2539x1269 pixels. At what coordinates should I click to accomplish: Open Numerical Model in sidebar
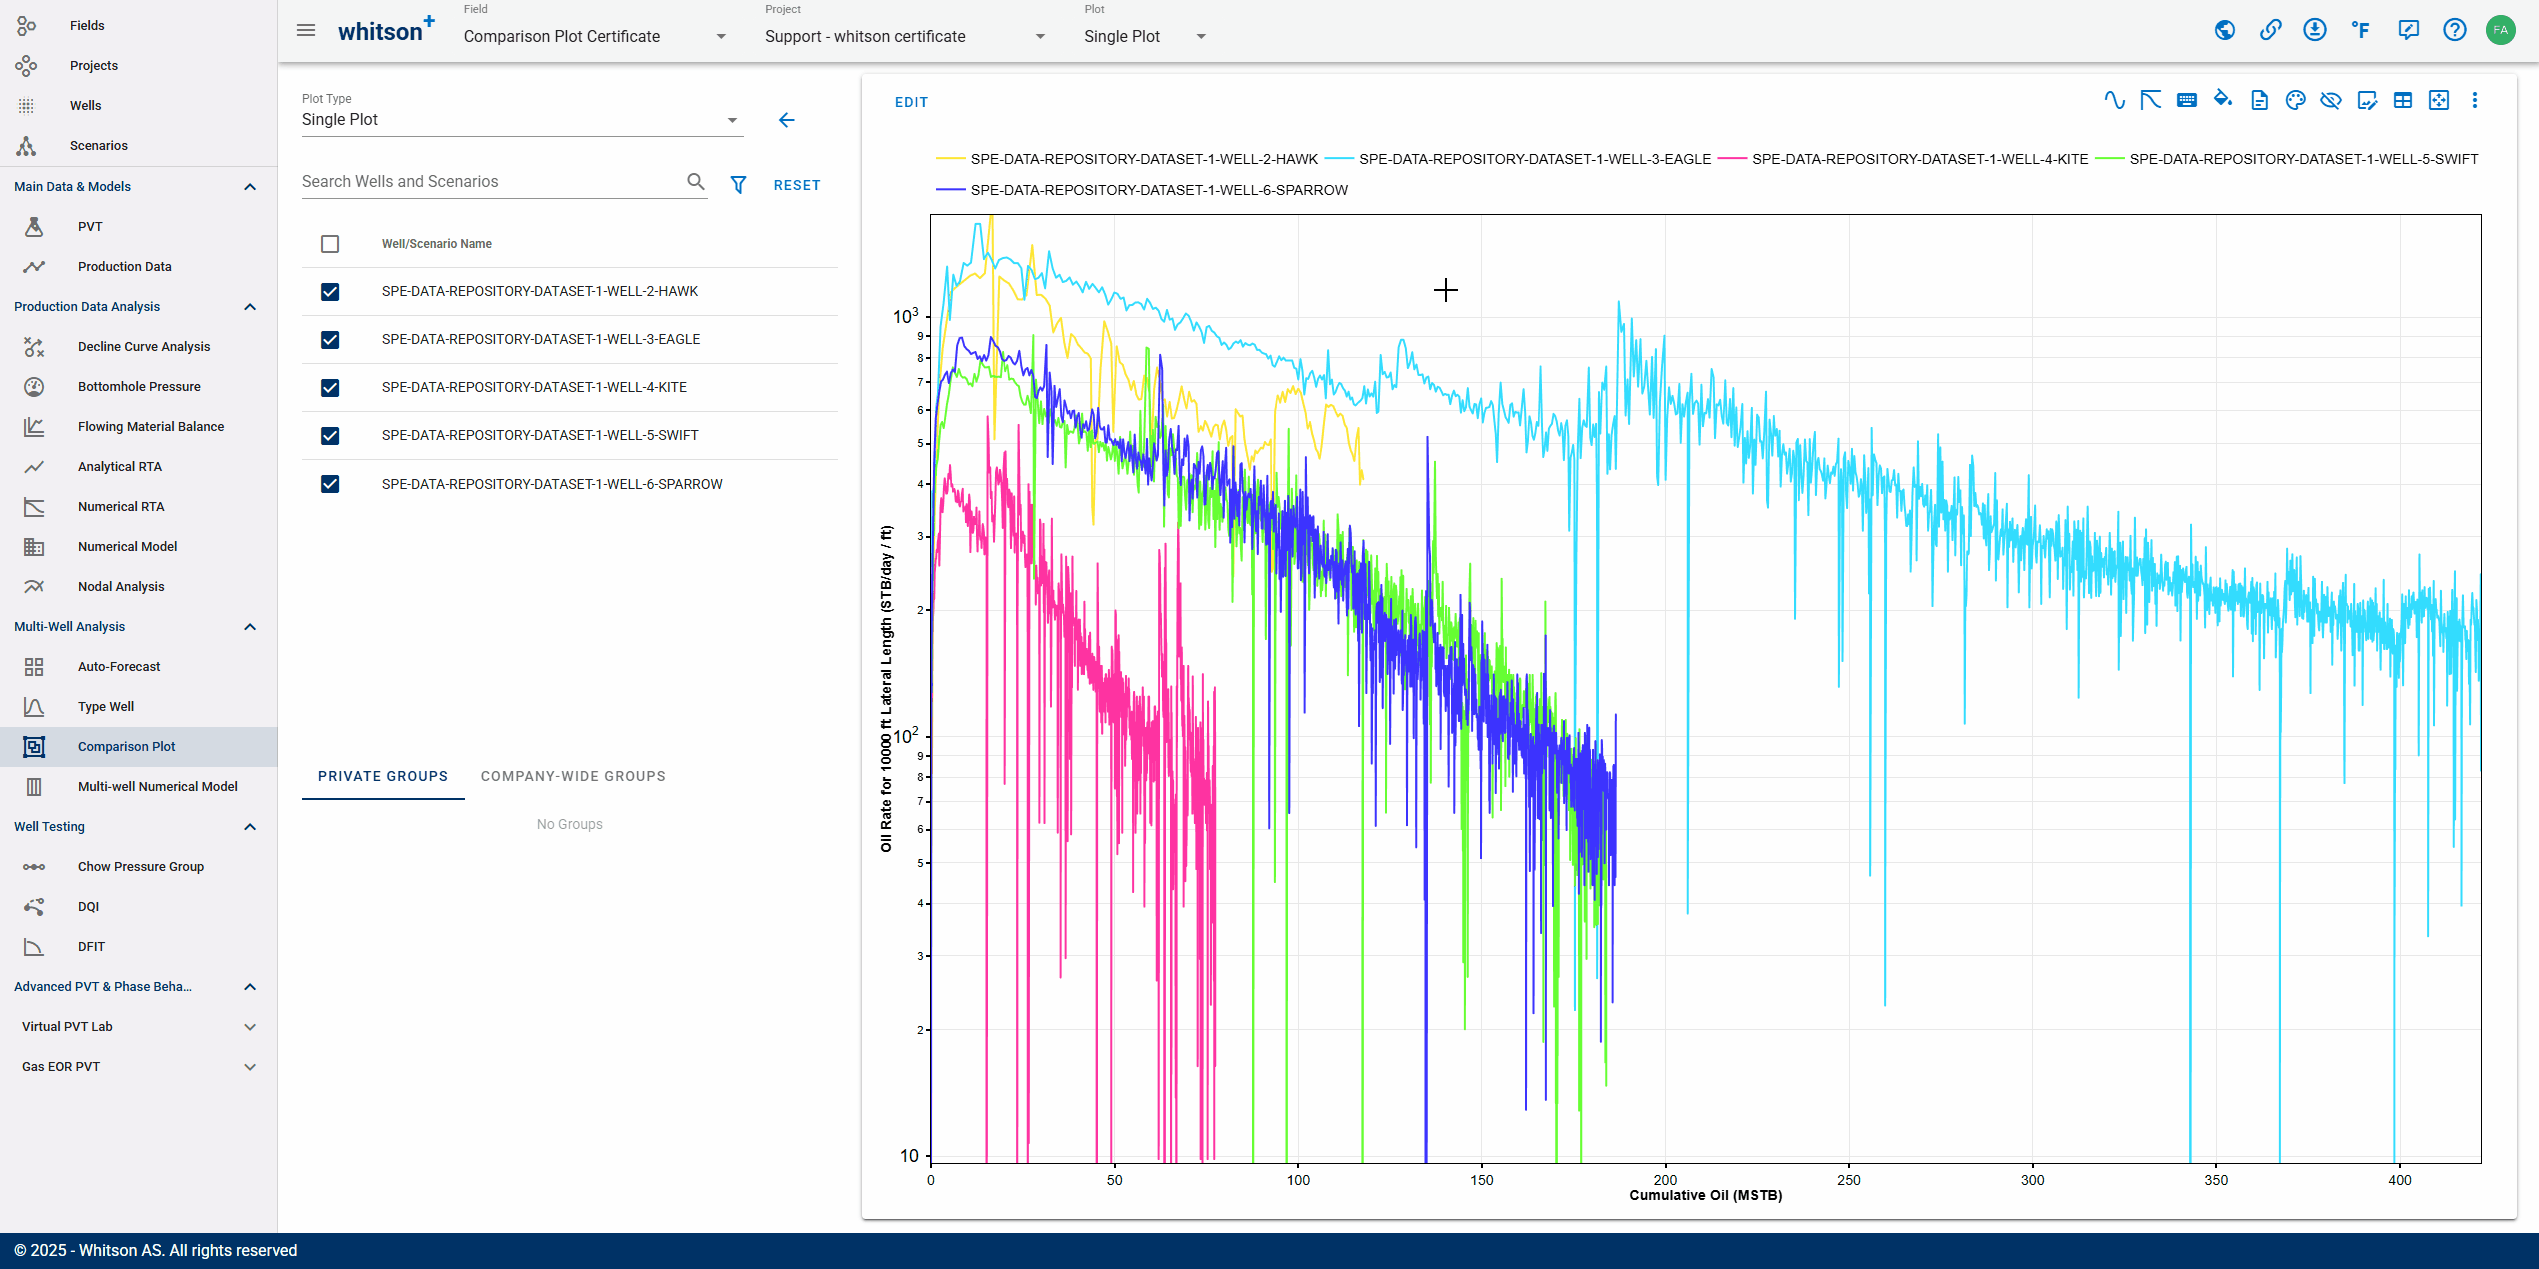point(127,547)
